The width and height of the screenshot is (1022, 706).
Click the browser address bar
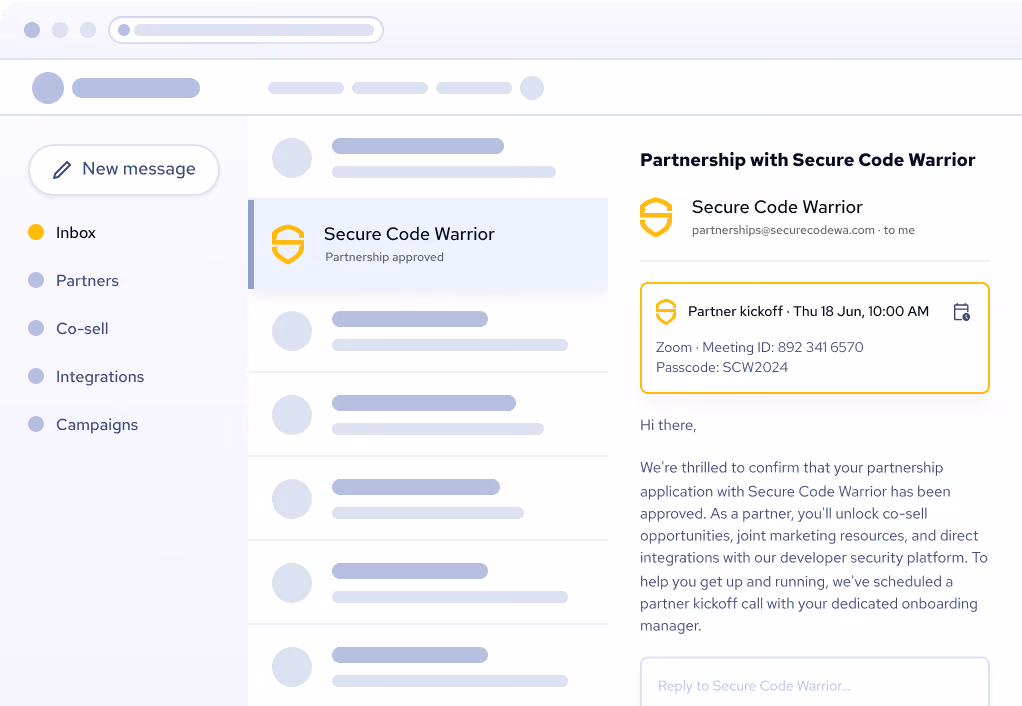click(246, 30)
